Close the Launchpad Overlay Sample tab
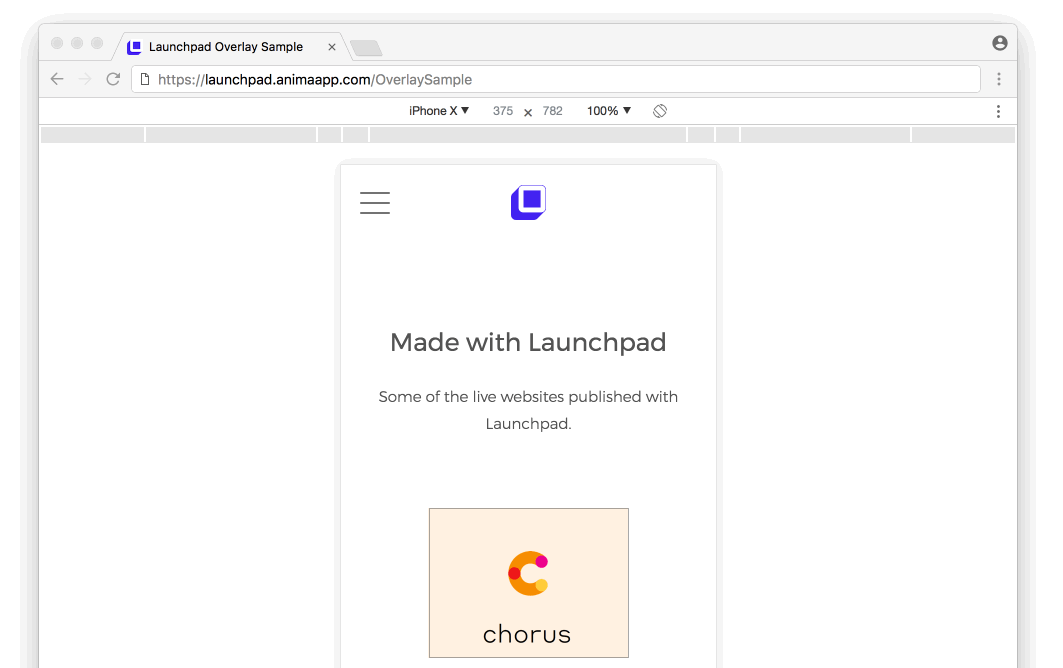Screen dimensions: 1063x668 point(332,47)
